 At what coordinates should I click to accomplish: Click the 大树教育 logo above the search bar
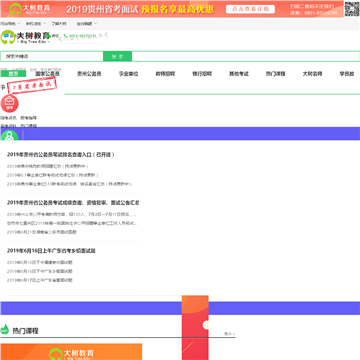[25, 37]
